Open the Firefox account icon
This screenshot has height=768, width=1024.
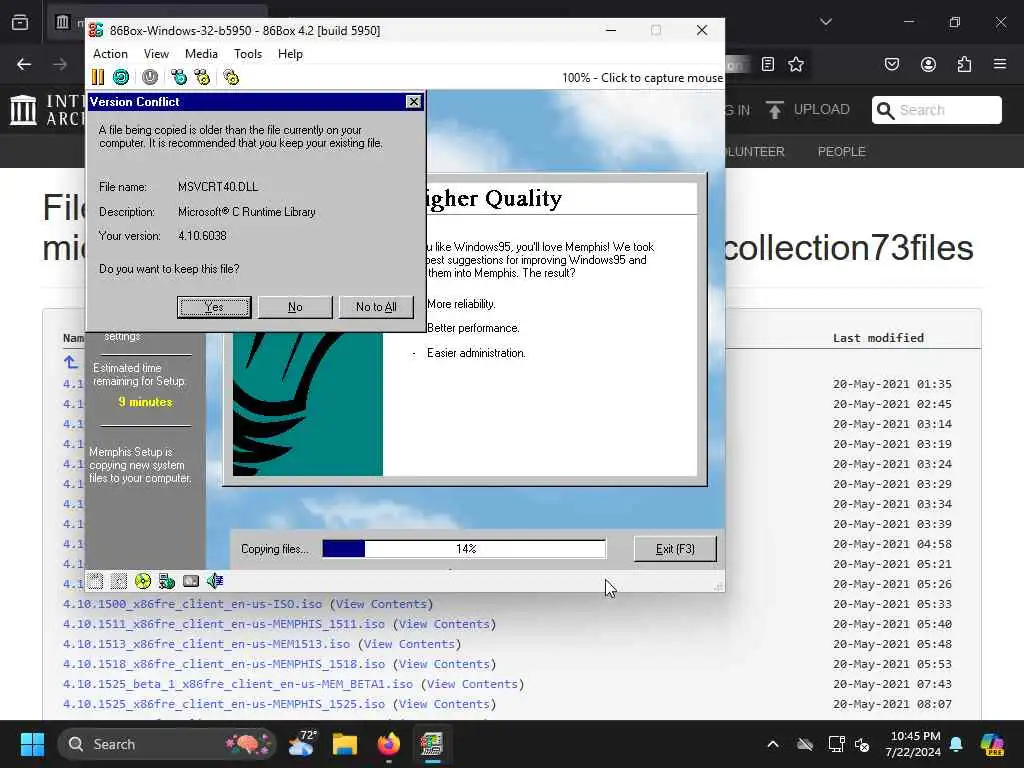(928, 64)
